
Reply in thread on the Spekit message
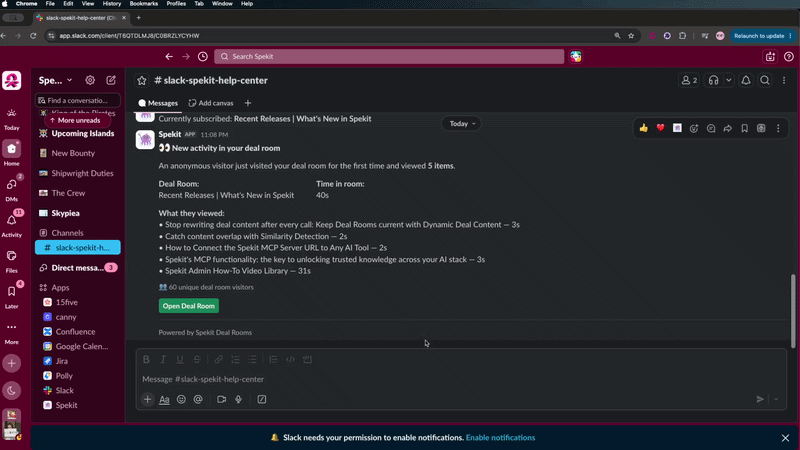coord(711,129)
